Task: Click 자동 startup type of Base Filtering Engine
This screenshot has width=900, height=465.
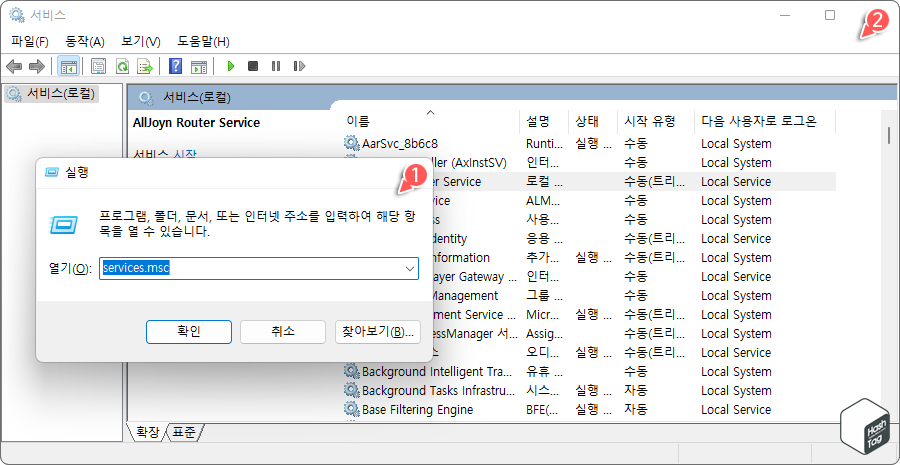Action: click(x=636, y=409)
